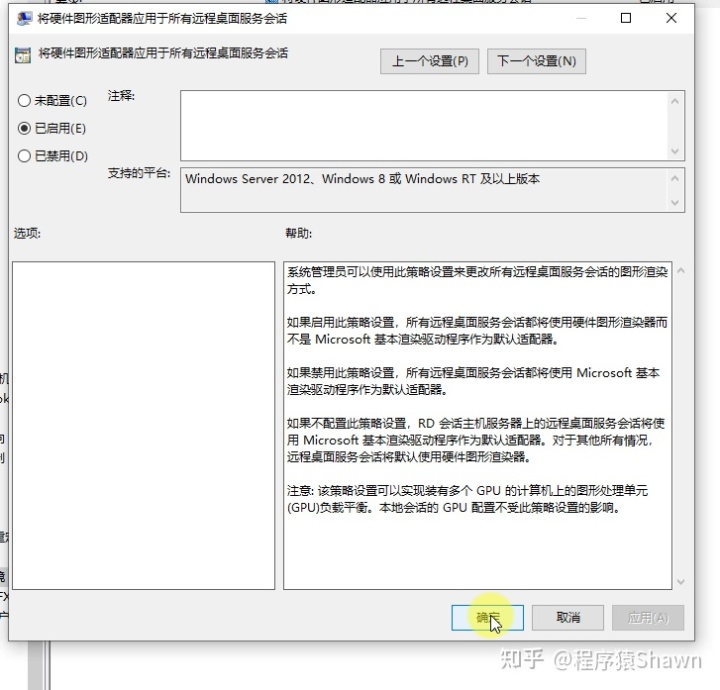Image resolution: width=720 pixels, height=690 pixels.
Task: Click the title bar window icon
Action: click(x=24, y=18)
